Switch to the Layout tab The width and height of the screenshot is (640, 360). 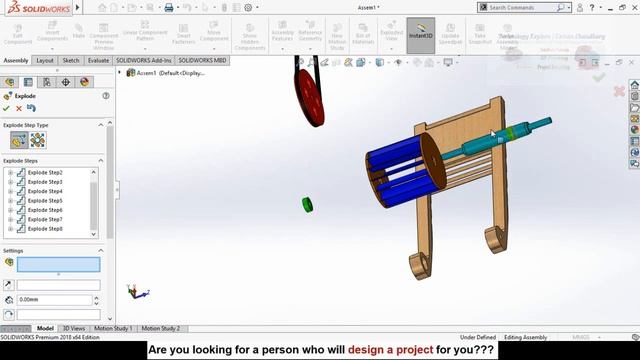45,60
